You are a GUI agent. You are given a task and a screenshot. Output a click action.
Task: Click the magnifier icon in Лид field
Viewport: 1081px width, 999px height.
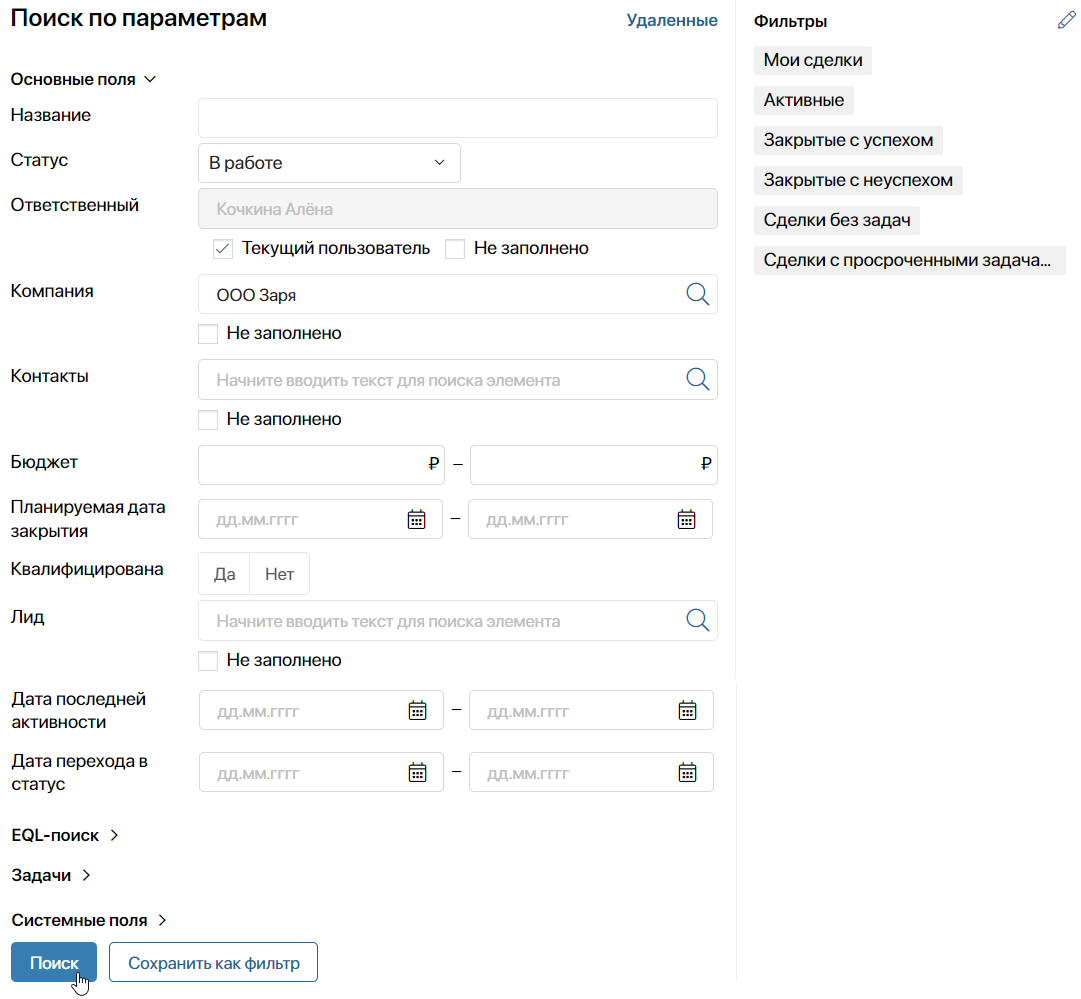point(698,620)
